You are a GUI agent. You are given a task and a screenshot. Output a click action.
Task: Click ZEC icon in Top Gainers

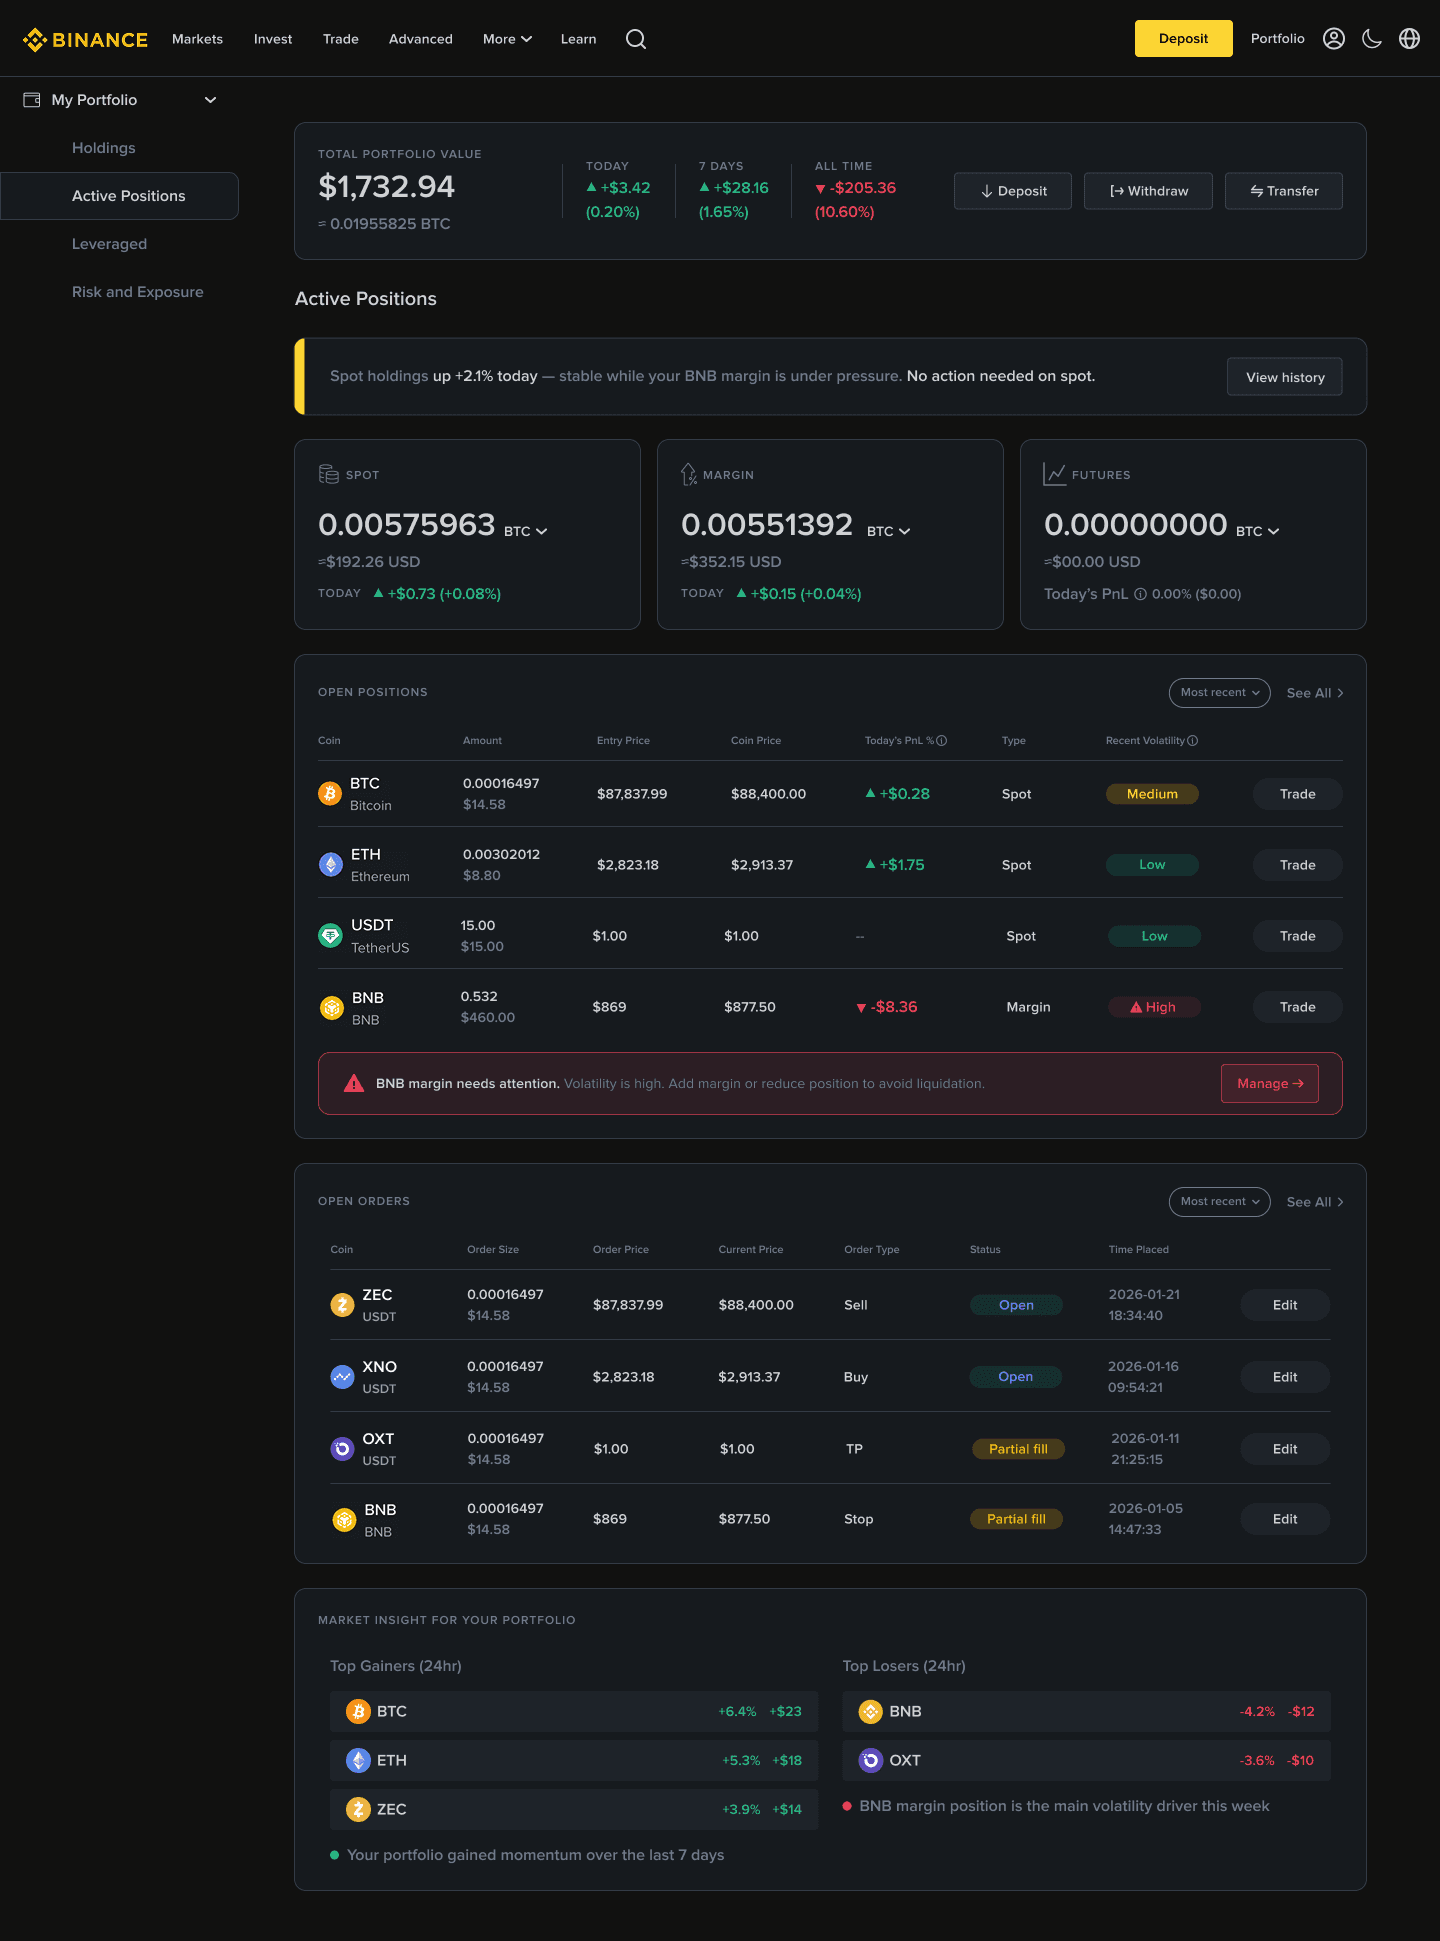point(358,1809)
